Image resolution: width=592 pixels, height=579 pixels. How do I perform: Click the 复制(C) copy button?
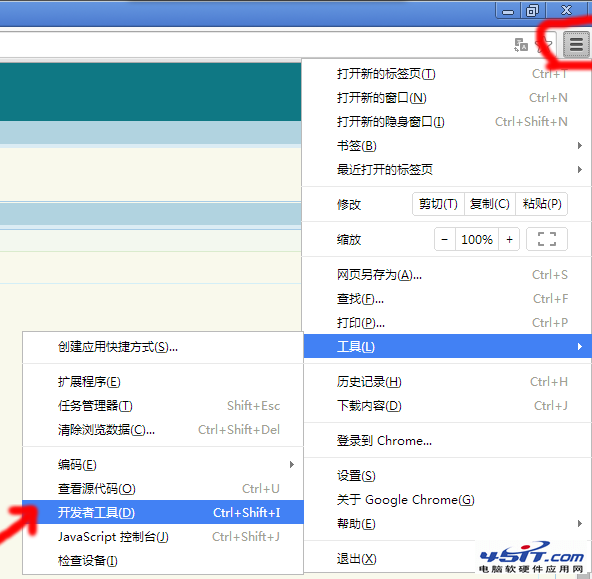[x=490, y=204]
